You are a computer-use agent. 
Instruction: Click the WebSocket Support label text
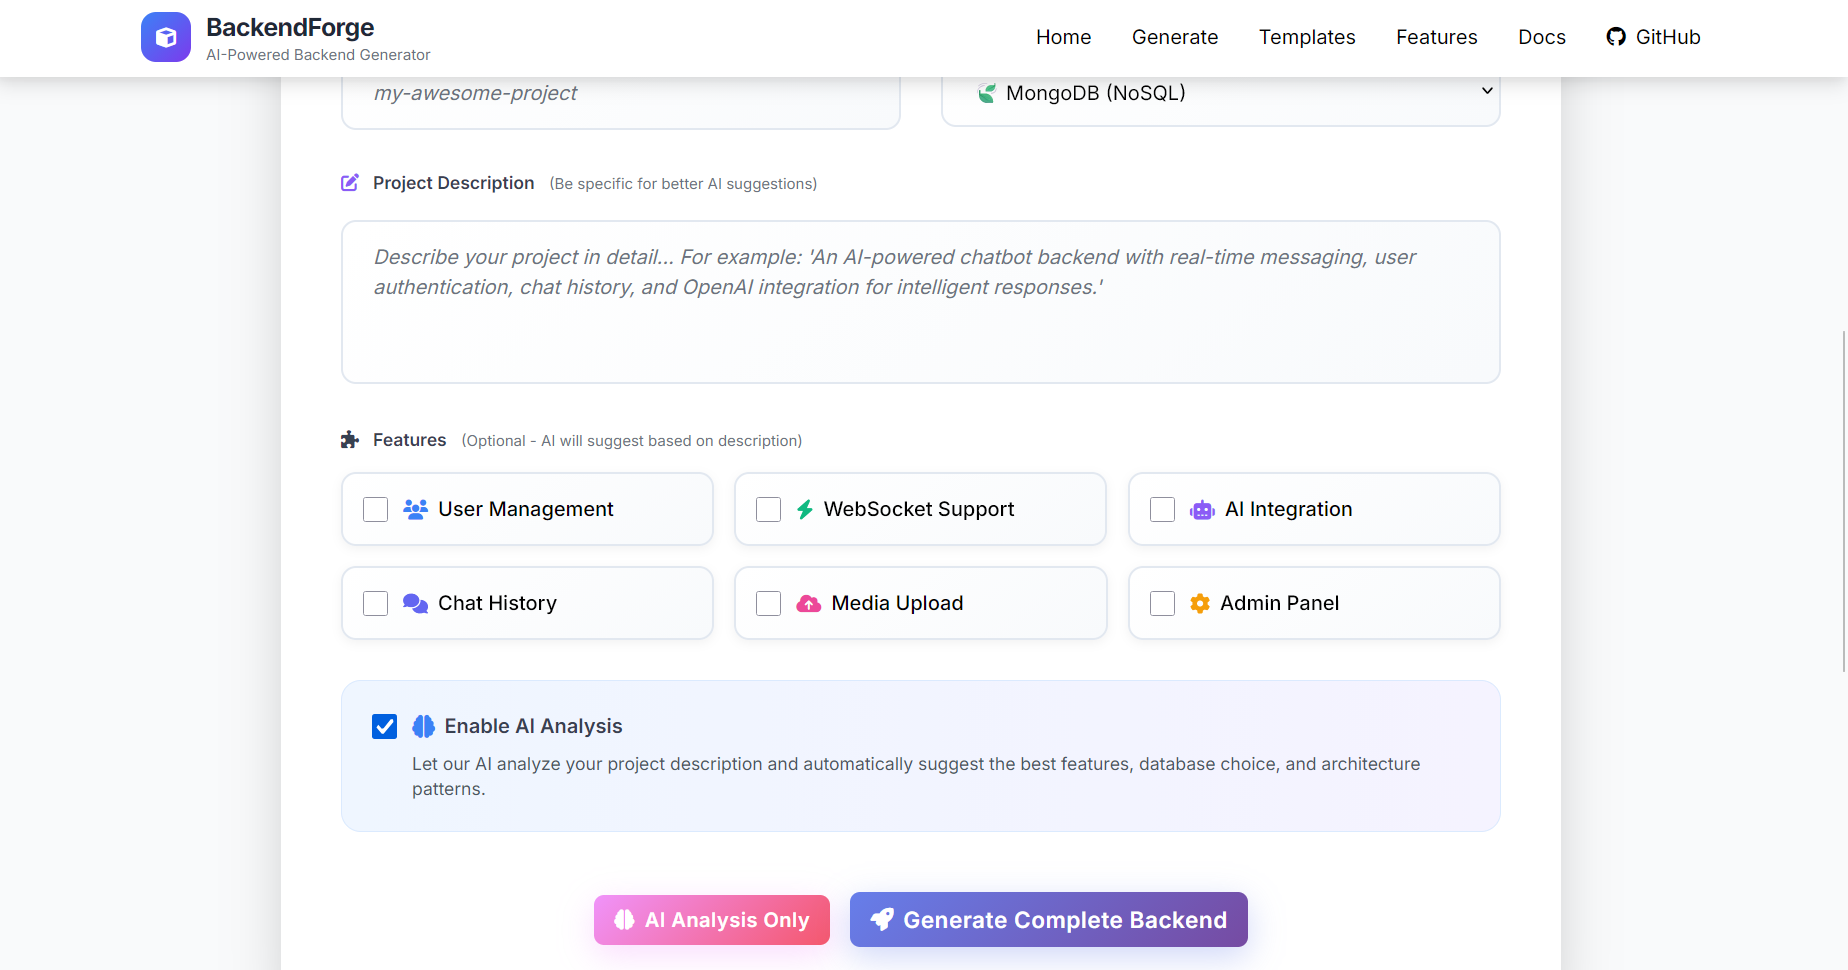(x=919, y=509)
